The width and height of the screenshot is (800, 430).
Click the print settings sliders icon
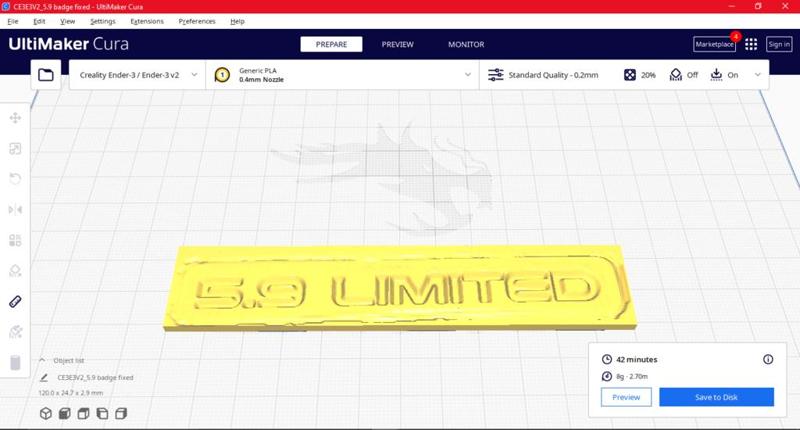coord(495,75)
